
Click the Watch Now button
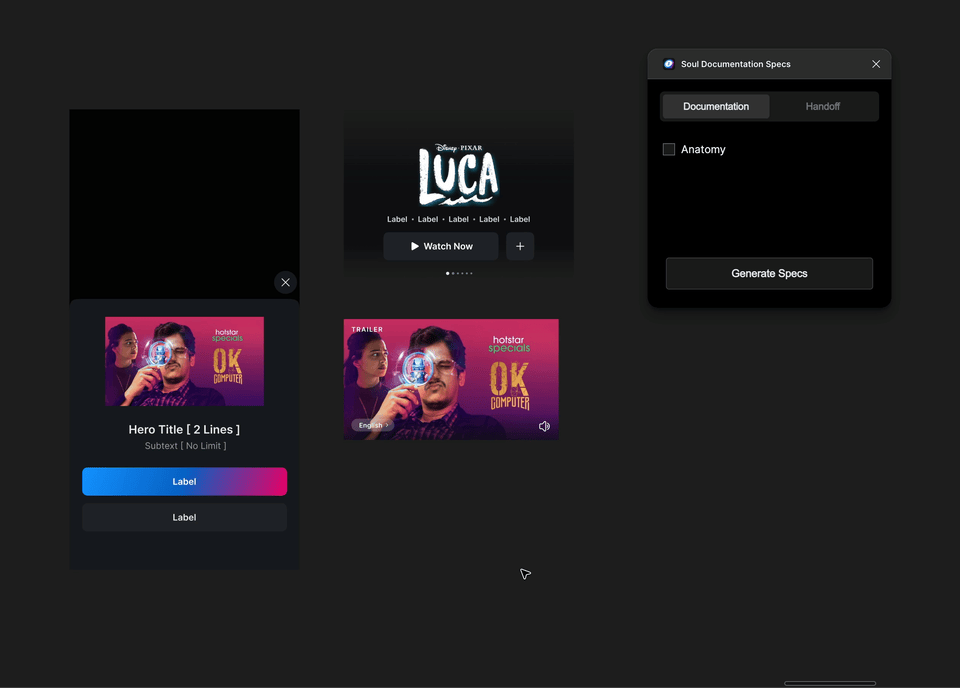(x=441, y=246)
